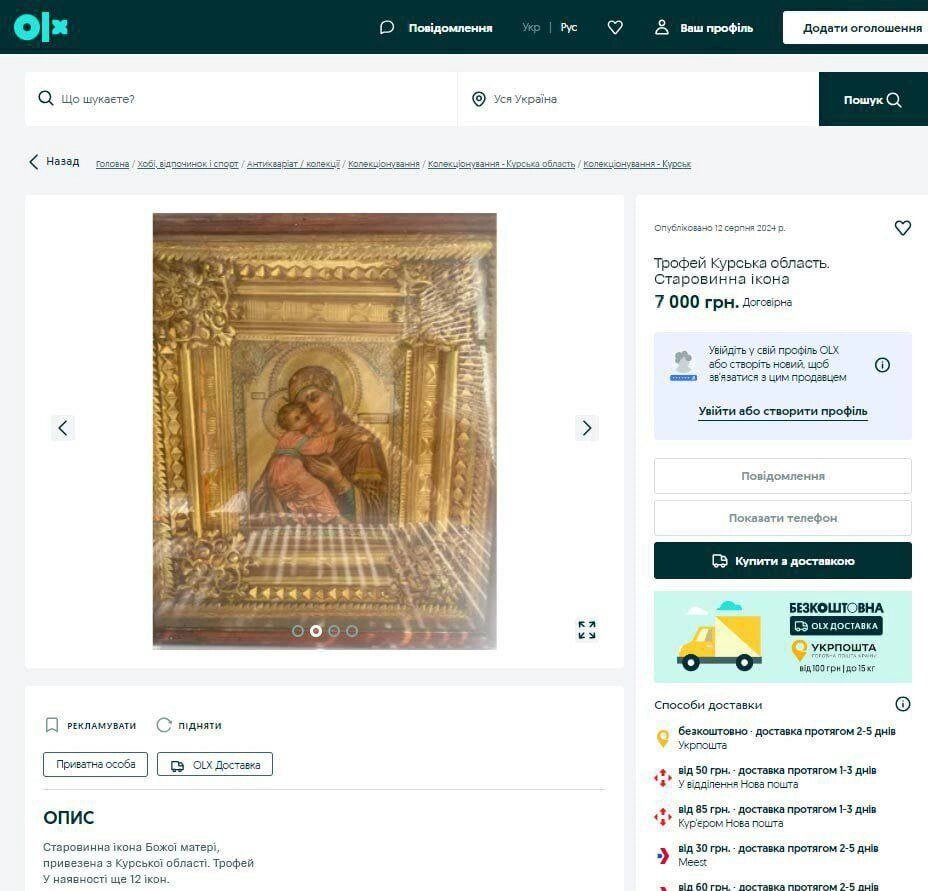928x891 pixels.
Task: Click Увійти або створити профіль link
Action: [x=782, y=411]
